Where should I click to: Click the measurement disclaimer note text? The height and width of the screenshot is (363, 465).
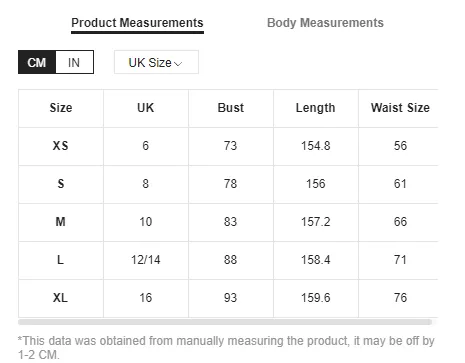pyautogui.click(x=226, y=347)
